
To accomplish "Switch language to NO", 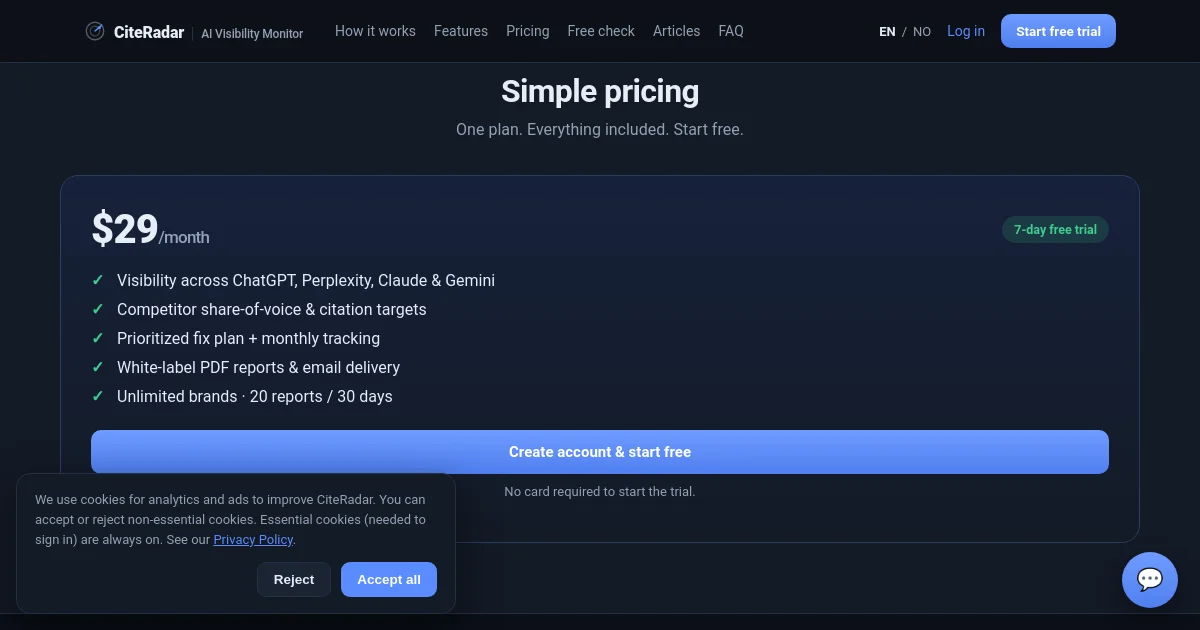I will click(922, 32).
